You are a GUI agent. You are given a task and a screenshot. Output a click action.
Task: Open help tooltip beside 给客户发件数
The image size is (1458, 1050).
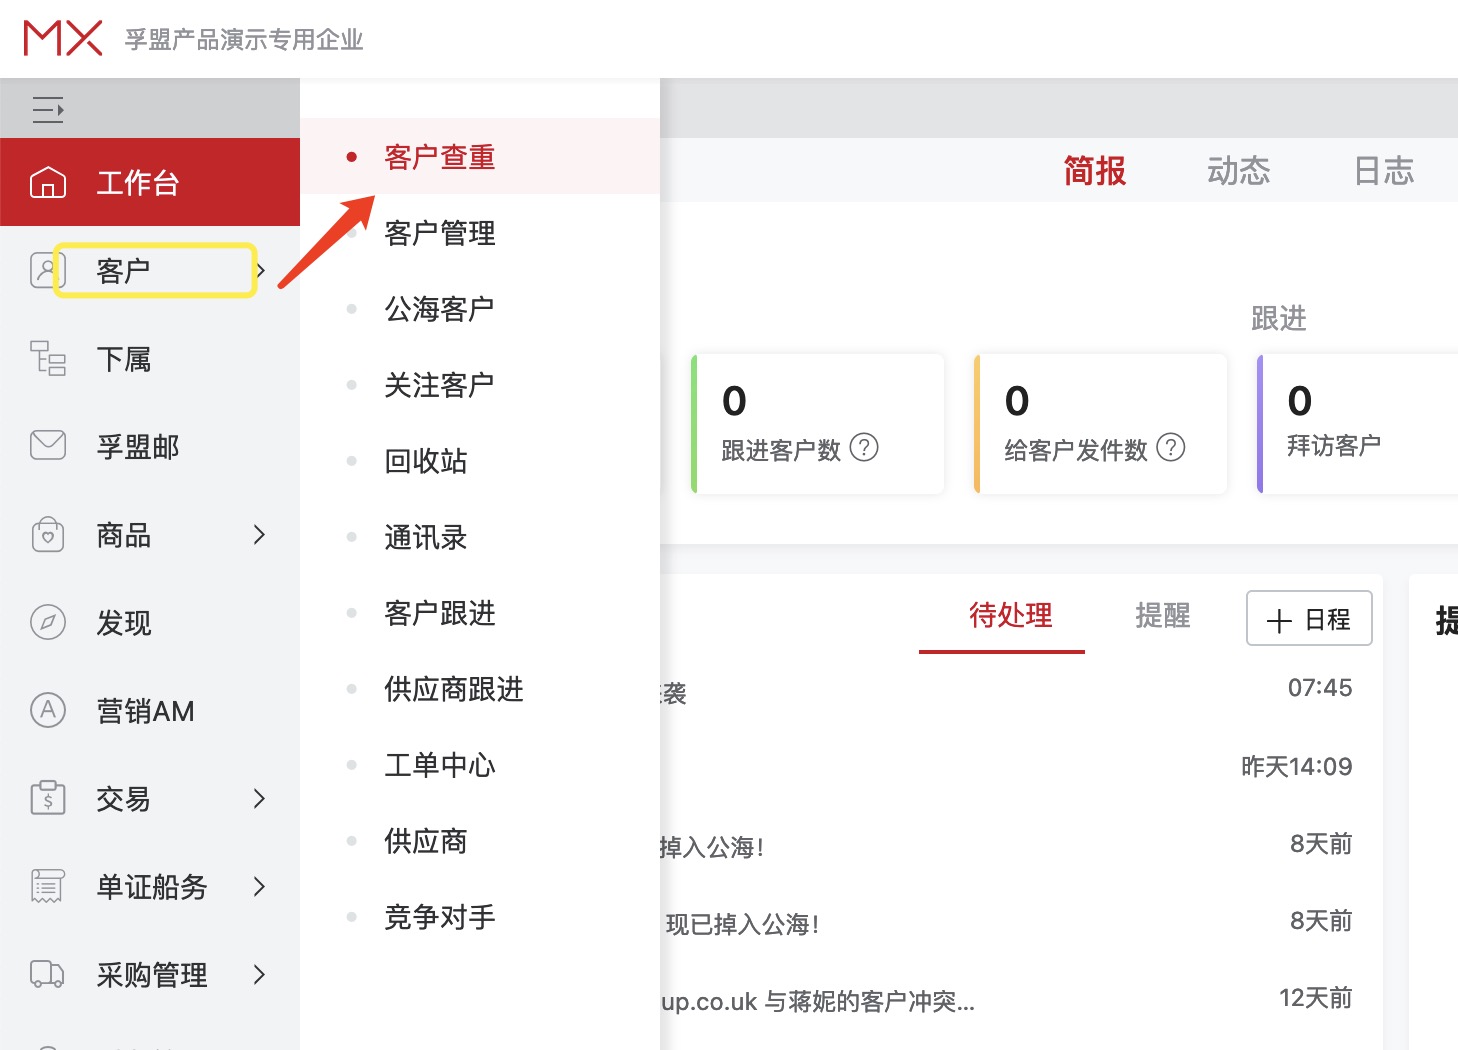pyautogui.click(x=1170, y=448)
